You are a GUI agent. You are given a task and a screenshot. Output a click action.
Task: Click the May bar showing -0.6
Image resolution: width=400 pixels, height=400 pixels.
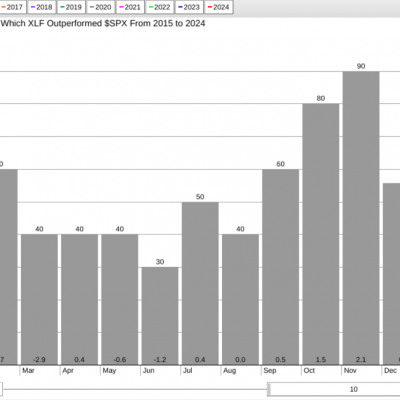click(120, 300)
